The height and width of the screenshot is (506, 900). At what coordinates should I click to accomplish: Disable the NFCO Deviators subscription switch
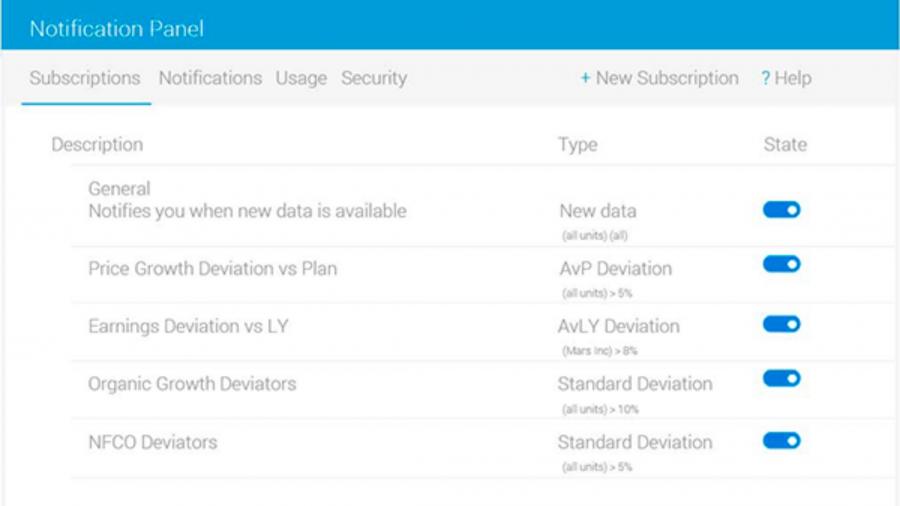781,441
